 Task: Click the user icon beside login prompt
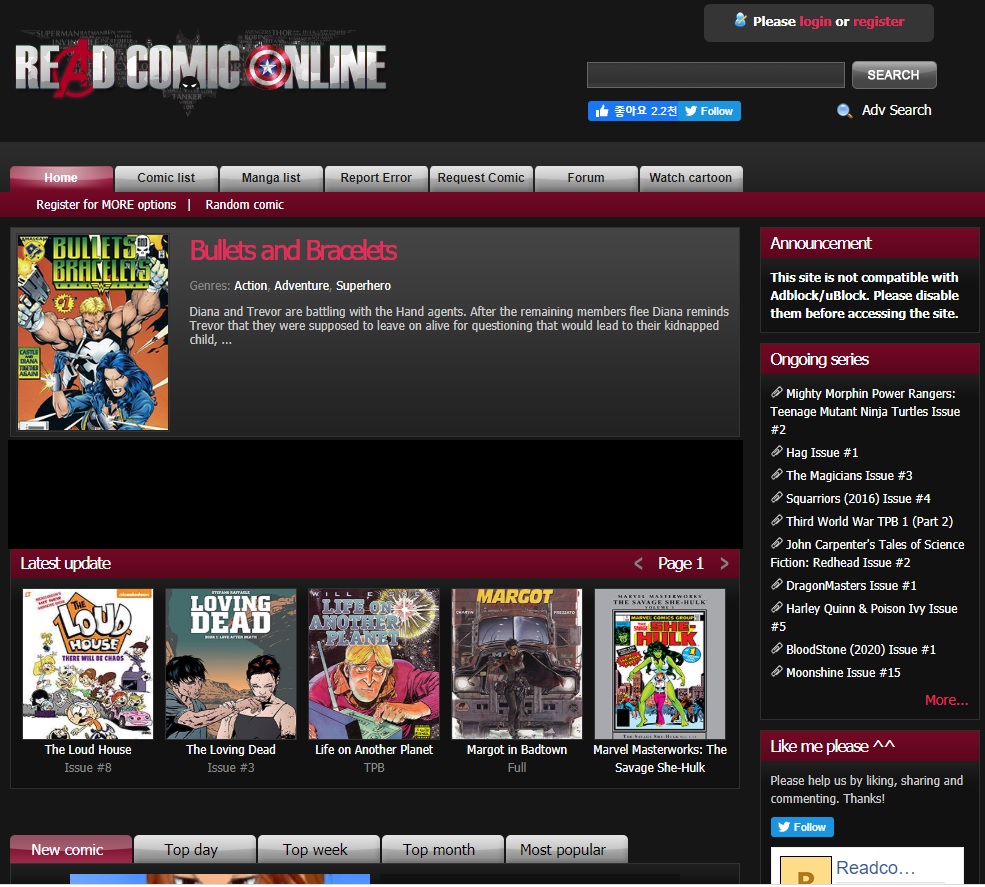(741, 20)
